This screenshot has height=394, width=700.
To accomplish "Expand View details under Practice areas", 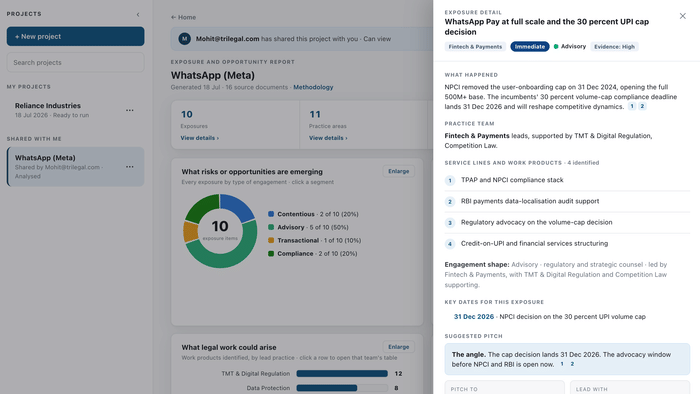I will point(328,138).
